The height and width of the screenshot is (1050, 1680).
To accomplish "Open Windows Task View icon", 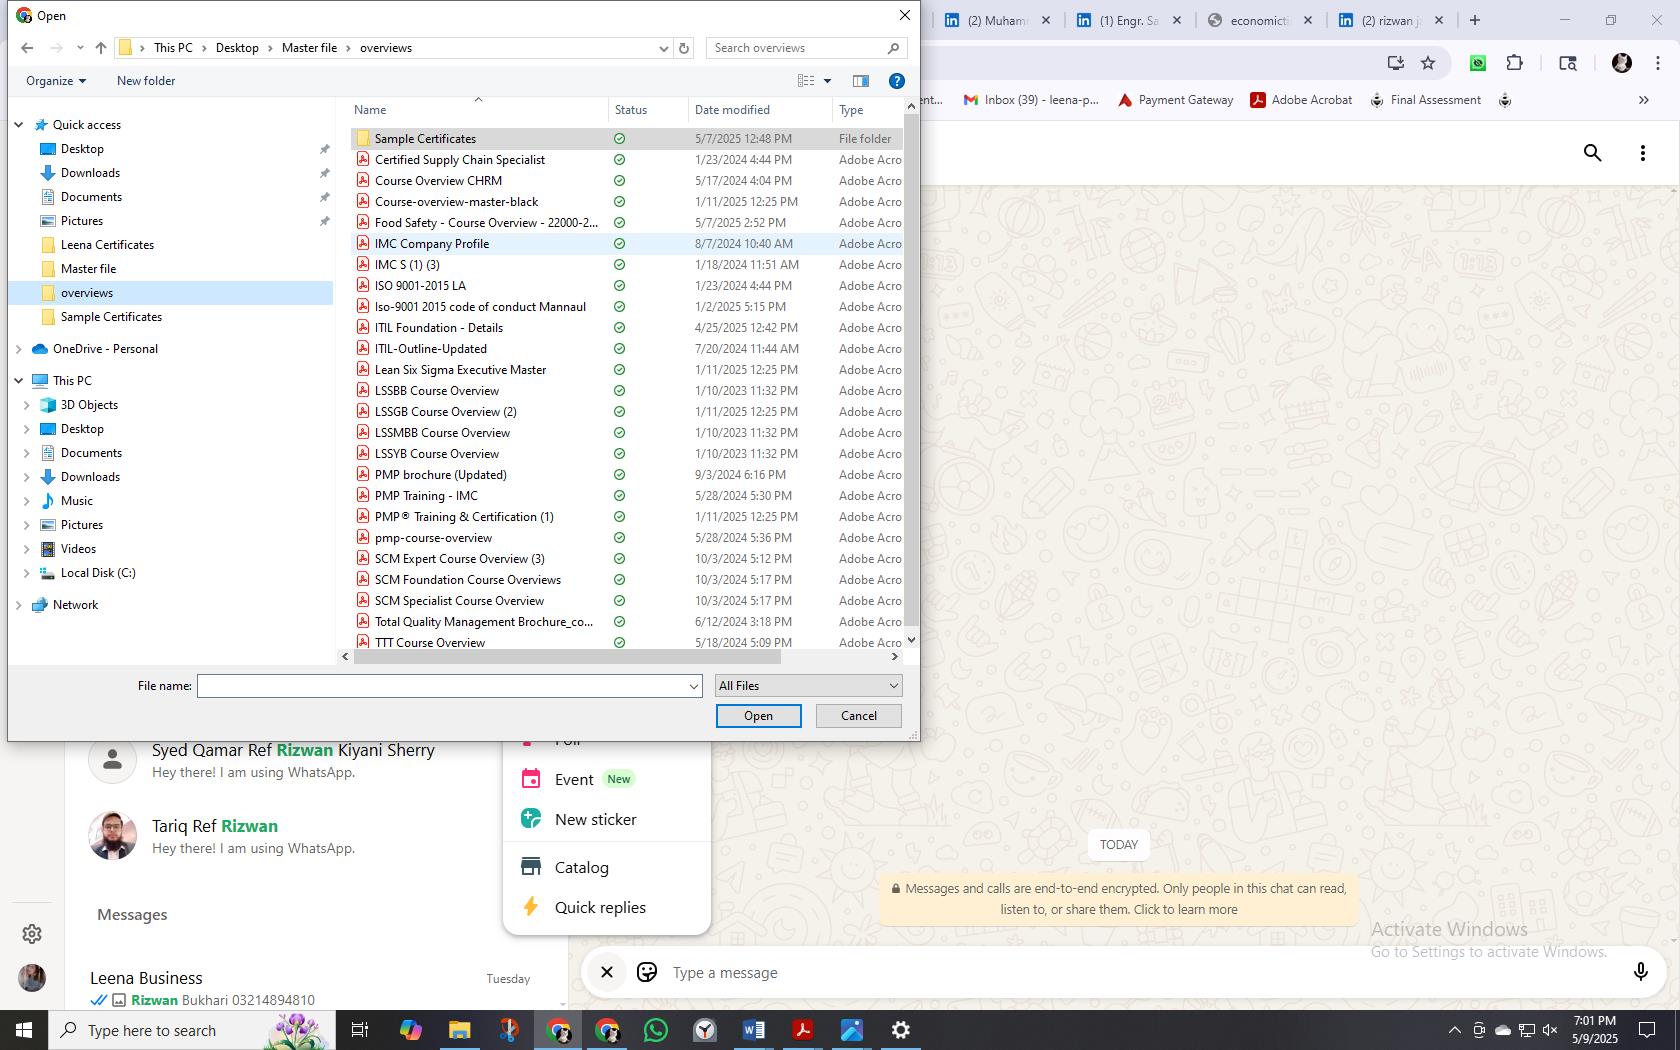I will [360, 1030].
